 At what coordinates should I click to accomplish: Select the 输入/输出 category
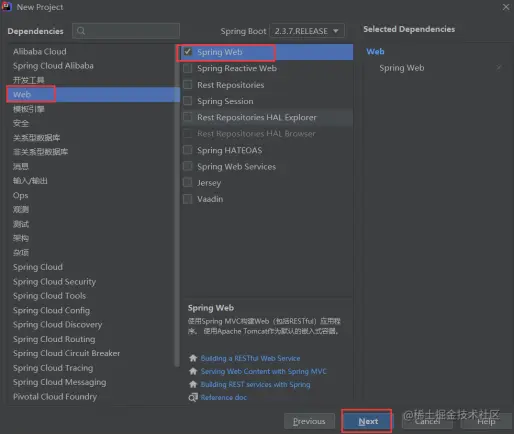pyautogui.click(x=30, y=180)
